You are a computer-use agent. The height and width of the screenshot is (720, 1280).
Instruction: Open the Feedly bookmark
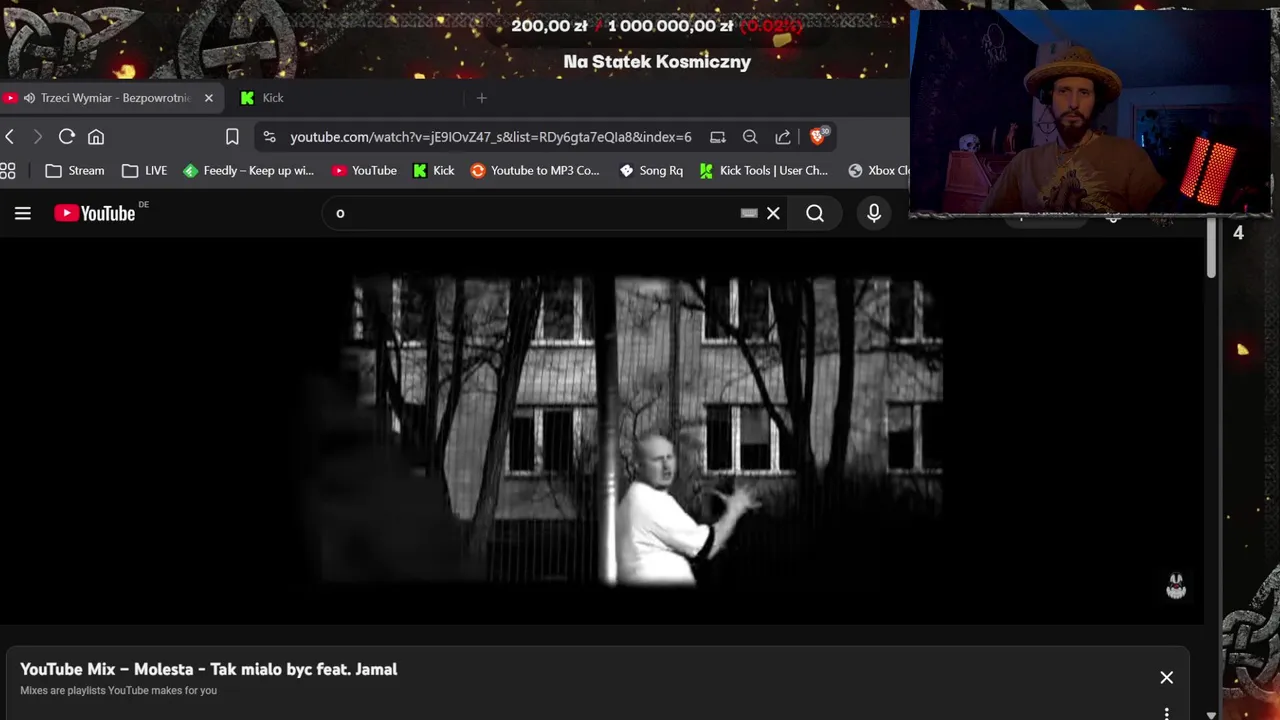point(249,171)
